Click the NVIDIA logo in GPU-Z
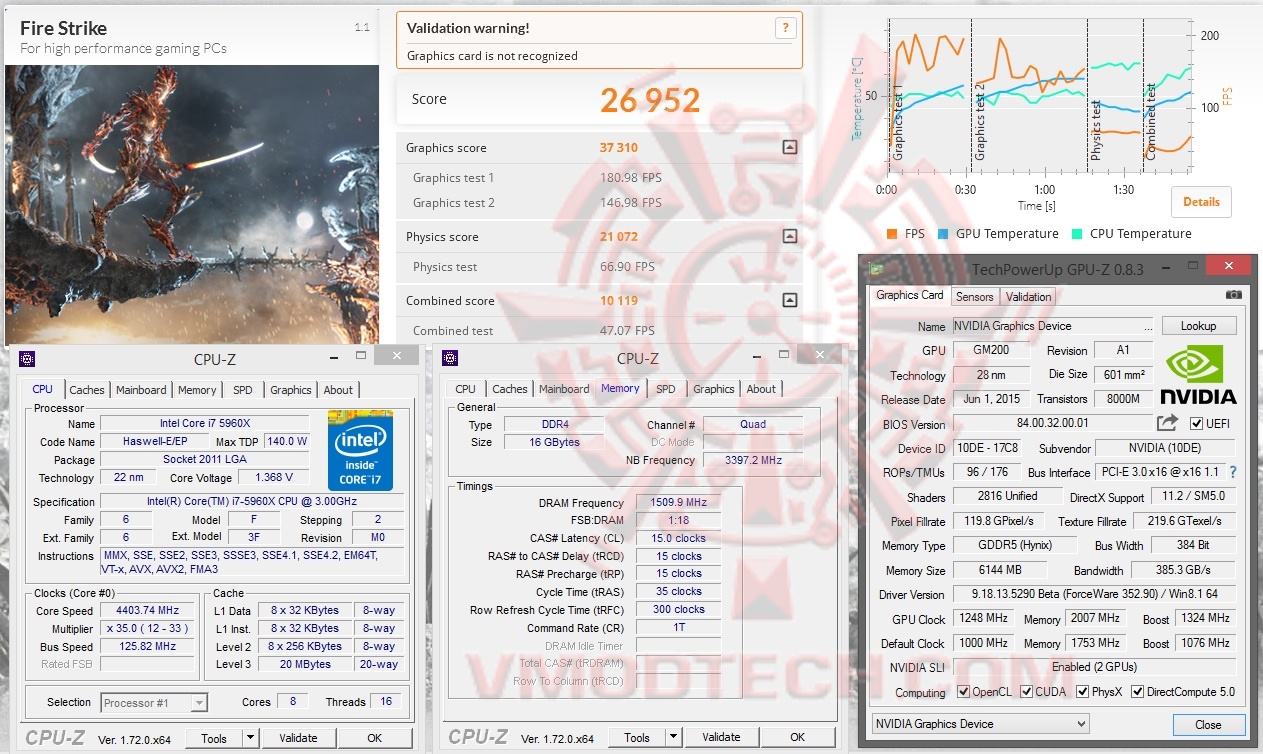1263x754 pixels. [1199, 374]
